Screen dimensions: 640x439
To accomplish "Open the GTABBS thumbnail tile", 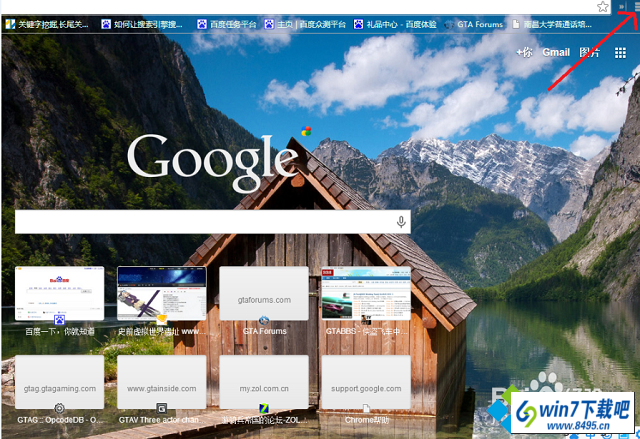I will coord(366,293).
